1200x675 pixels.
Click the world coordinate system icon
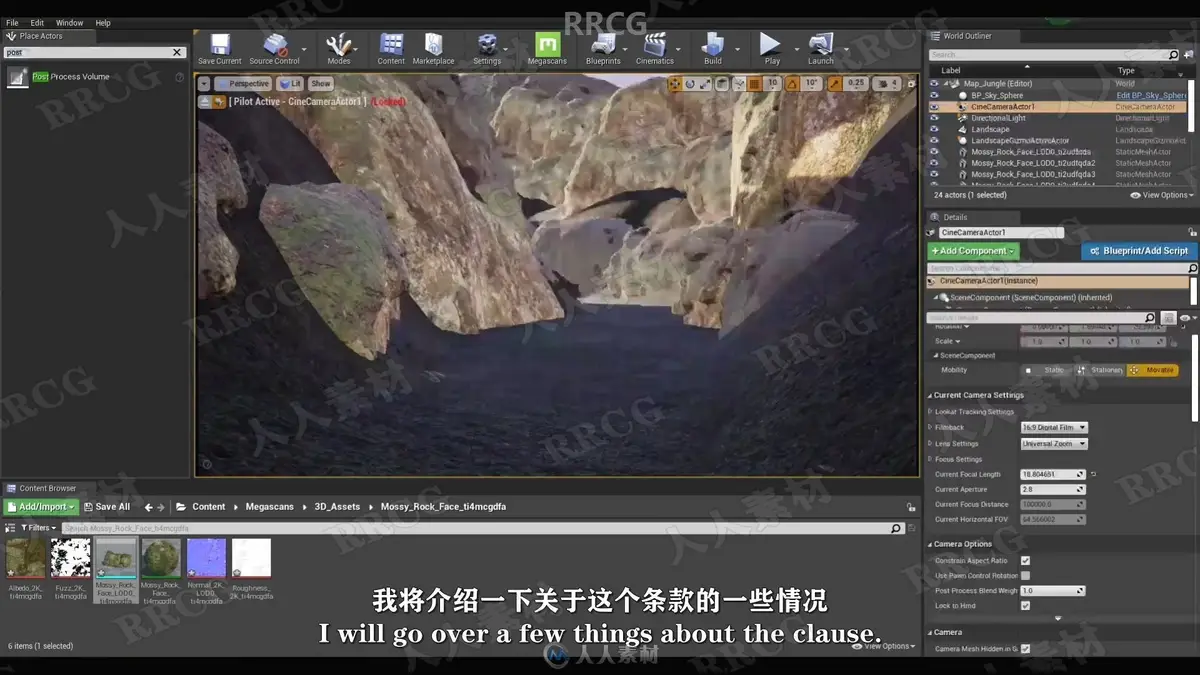click(721, 84)
